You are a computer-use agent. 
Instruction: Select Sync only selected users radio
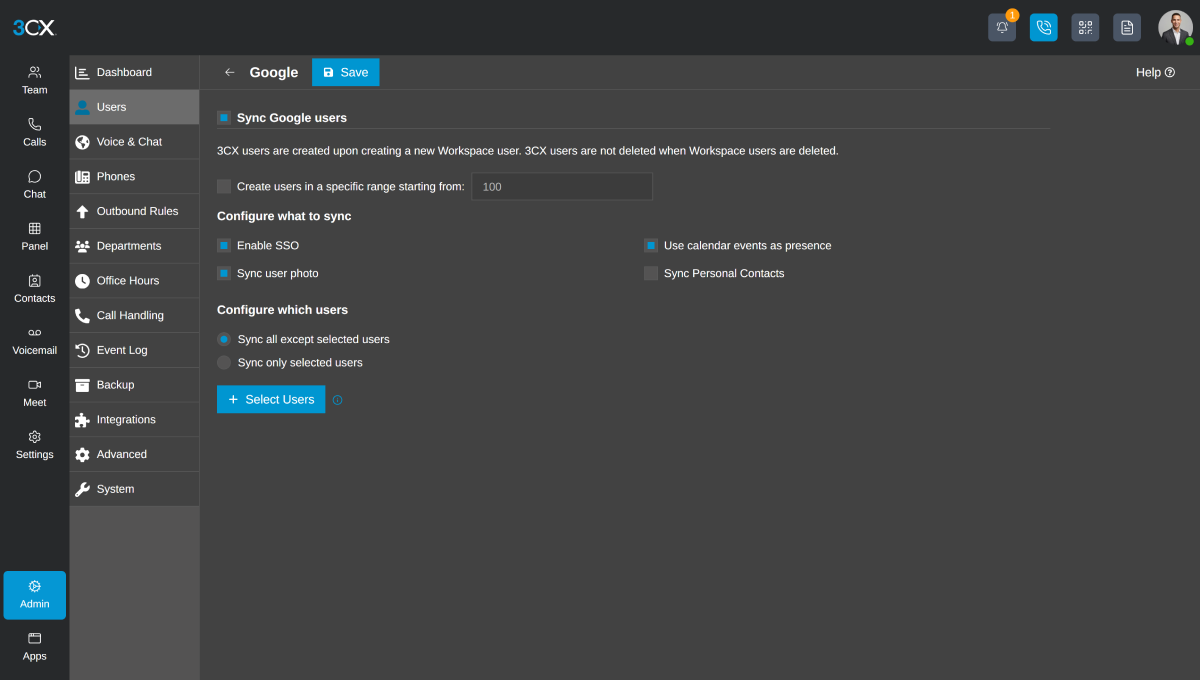[224, 362]
